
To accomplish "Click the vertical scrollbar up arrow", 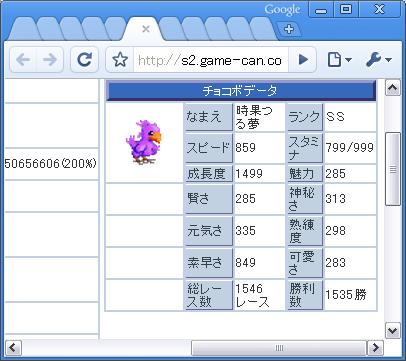I will [x=393, y=88].
